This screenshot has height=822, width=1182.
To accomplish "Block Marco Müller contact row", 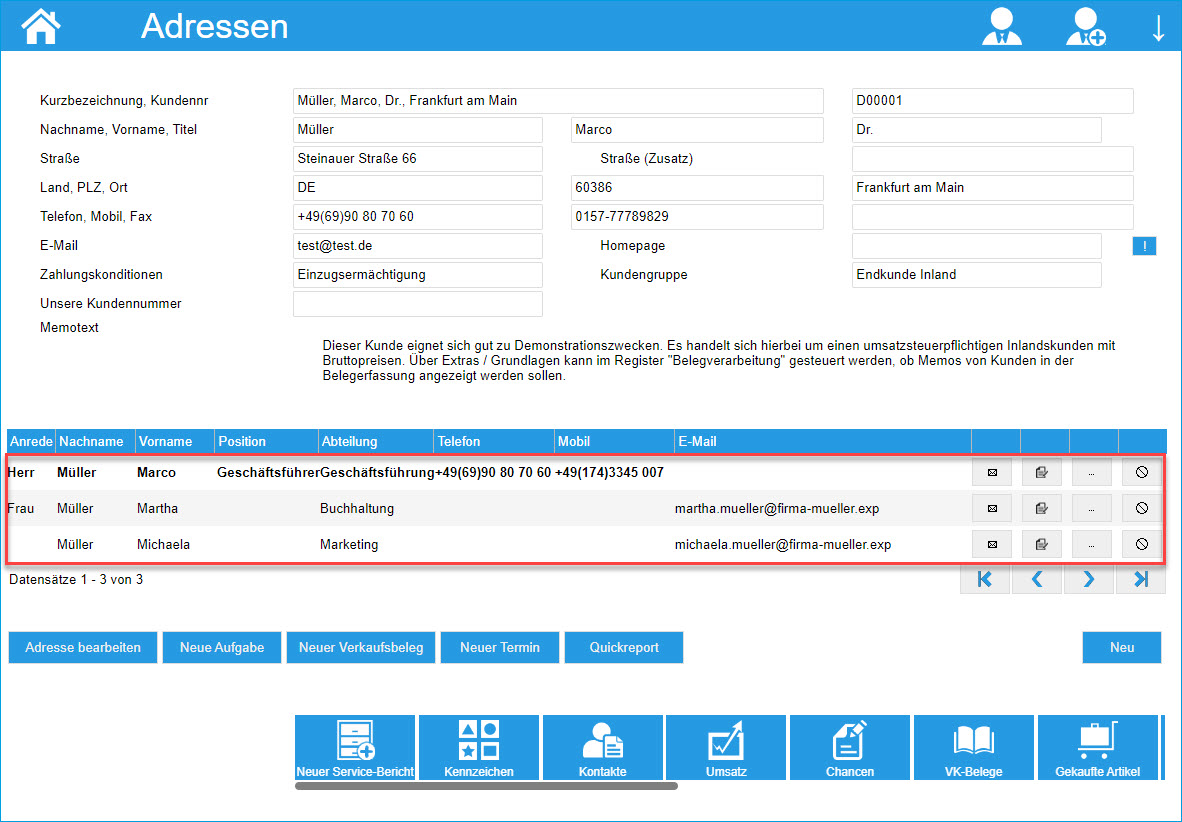I will coord(1141,472).
